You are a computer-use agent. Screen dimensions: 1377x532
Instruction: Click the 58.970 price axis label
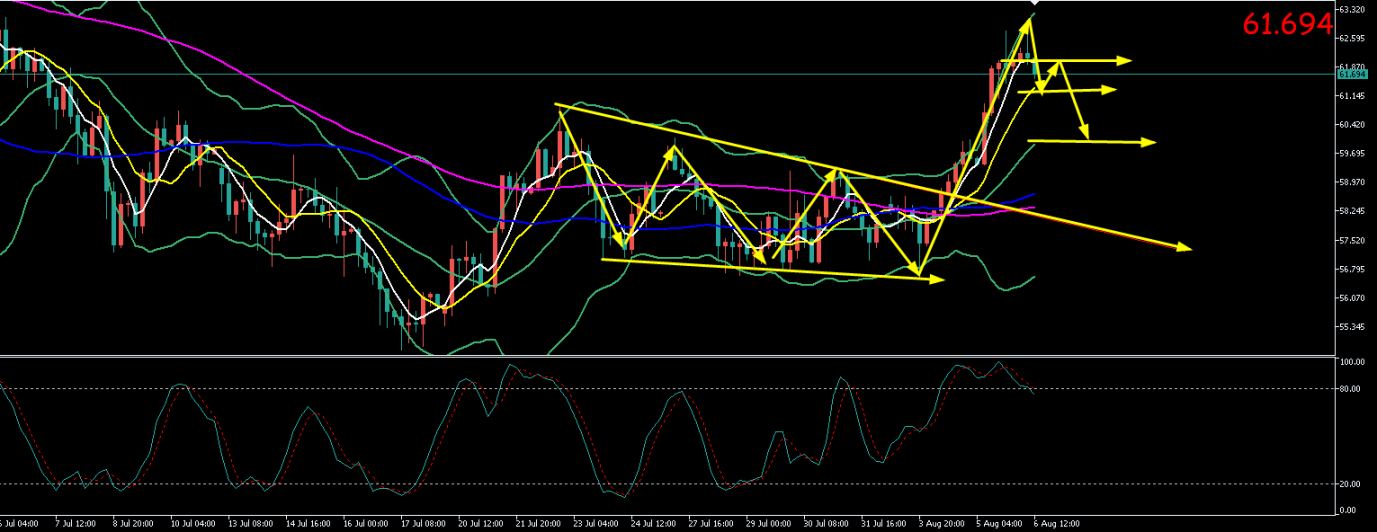(1354, 182)
